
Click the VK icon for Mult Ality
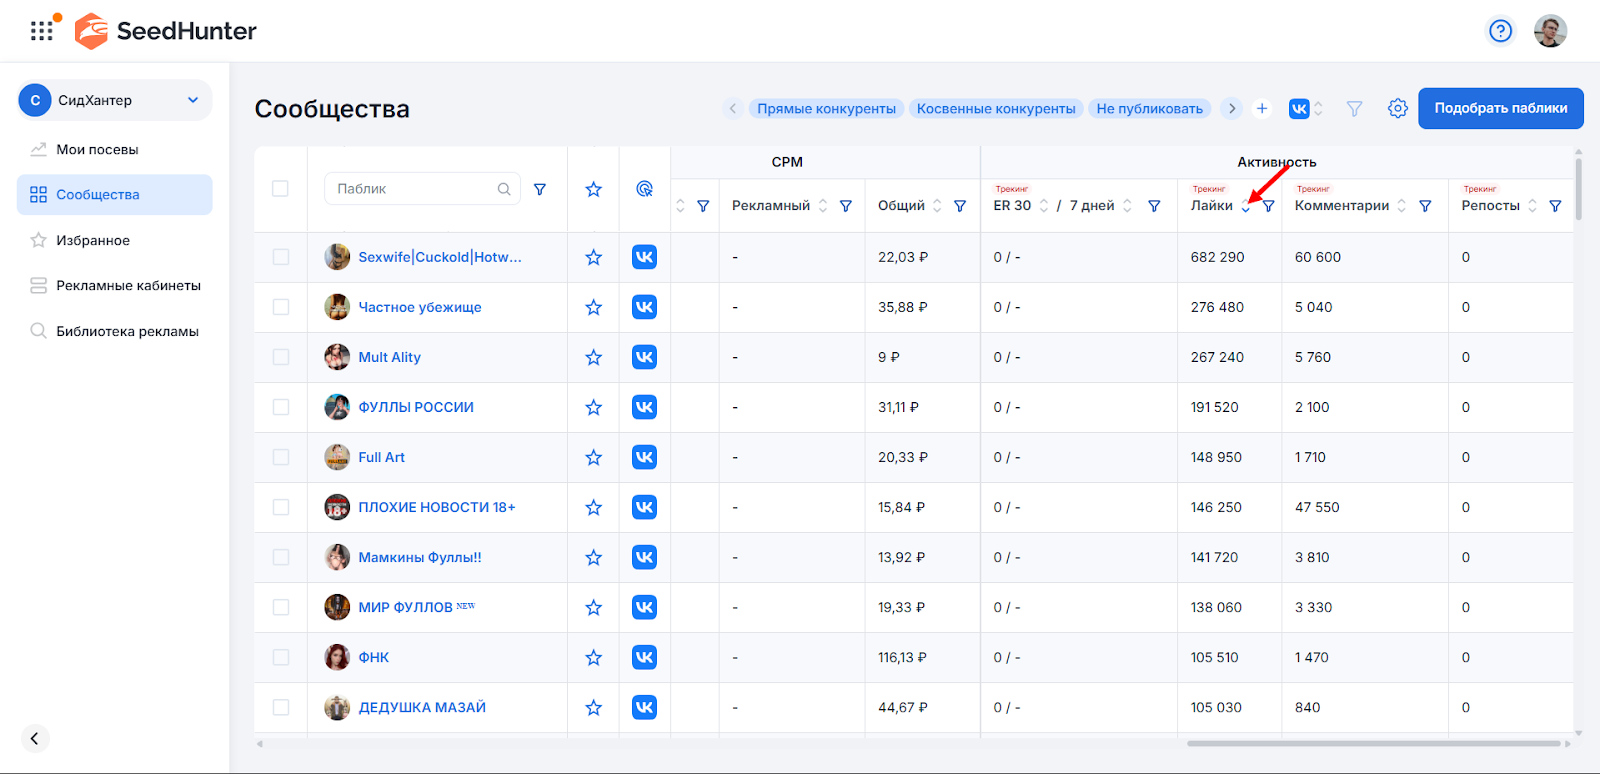pos(644,357)
